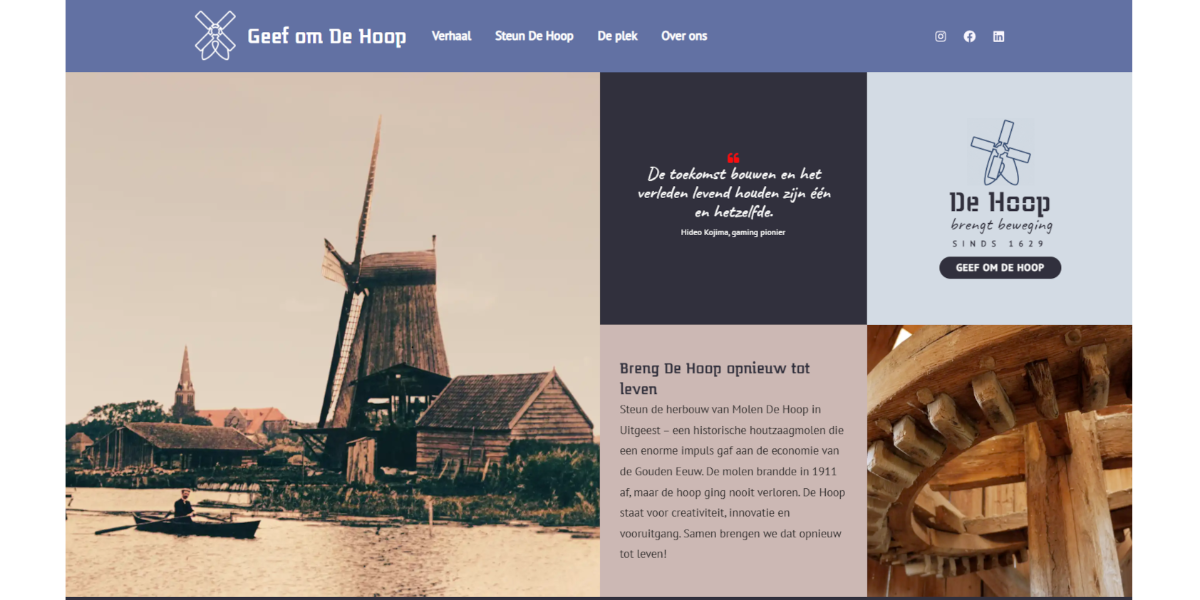The height and width of the screenshot is (600, 1200).
Task: Select the wooden gear wheel photo
Action: click(x=999, y=461)
